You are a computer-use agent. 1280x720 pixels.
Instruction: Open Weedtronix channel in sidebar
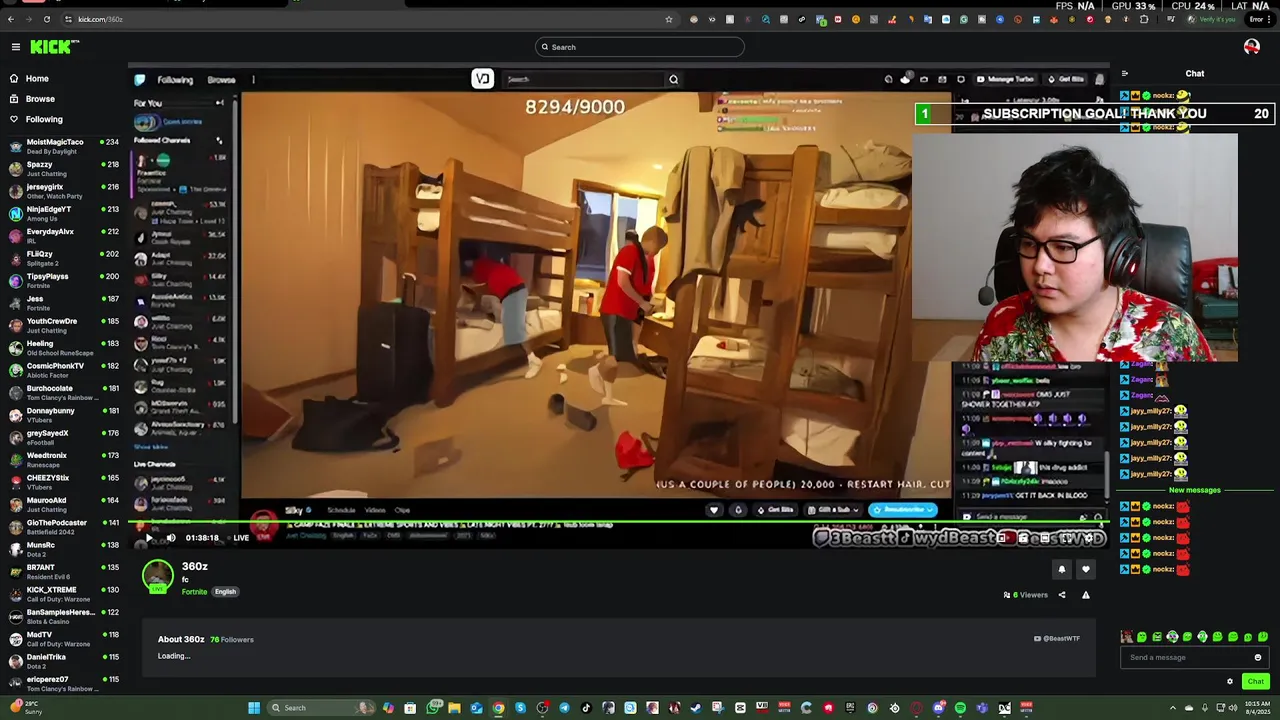[62, 460]
